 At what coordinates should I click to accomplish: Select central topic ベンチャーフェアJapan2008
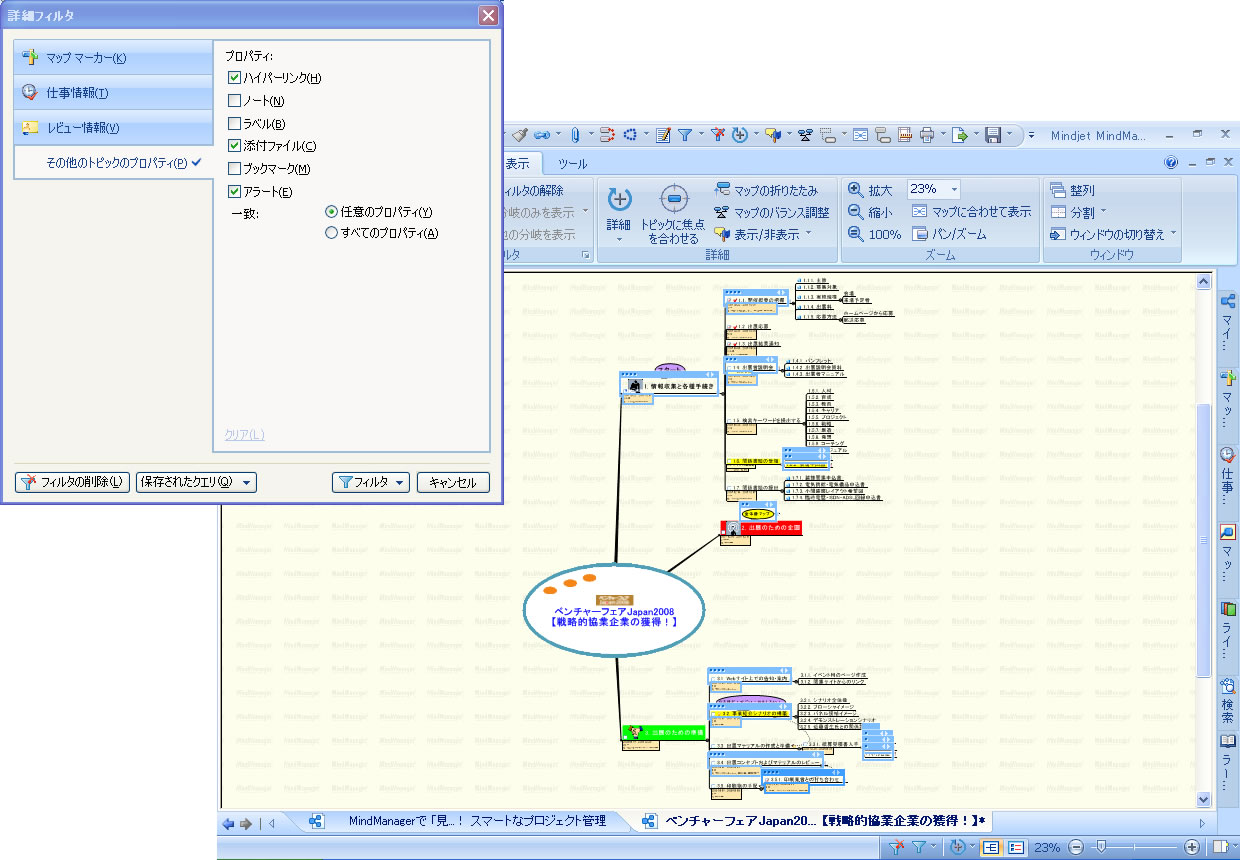point(615,610)
